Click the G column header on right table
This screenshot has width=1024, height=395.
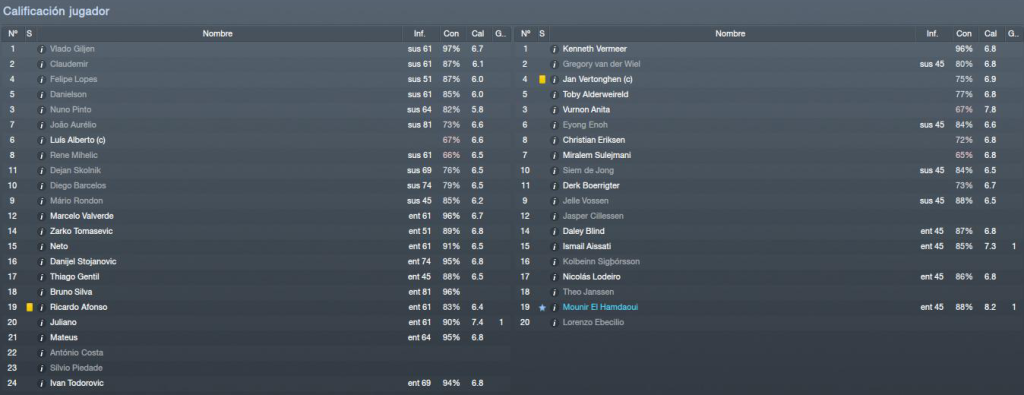(x=1012, y=33)
